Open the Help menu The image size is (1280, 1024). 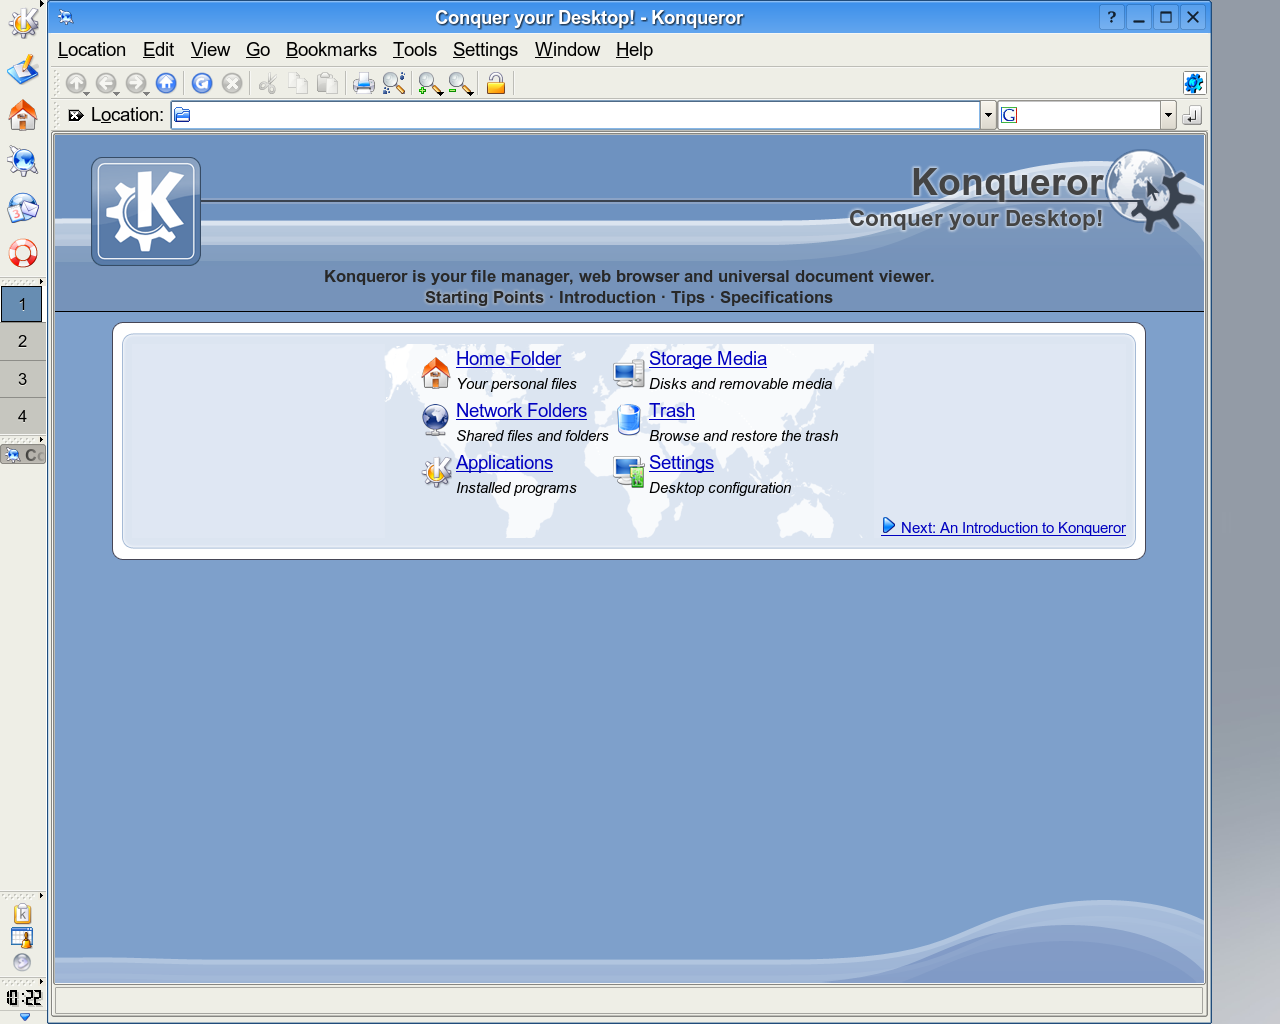[x=634, y=50]
